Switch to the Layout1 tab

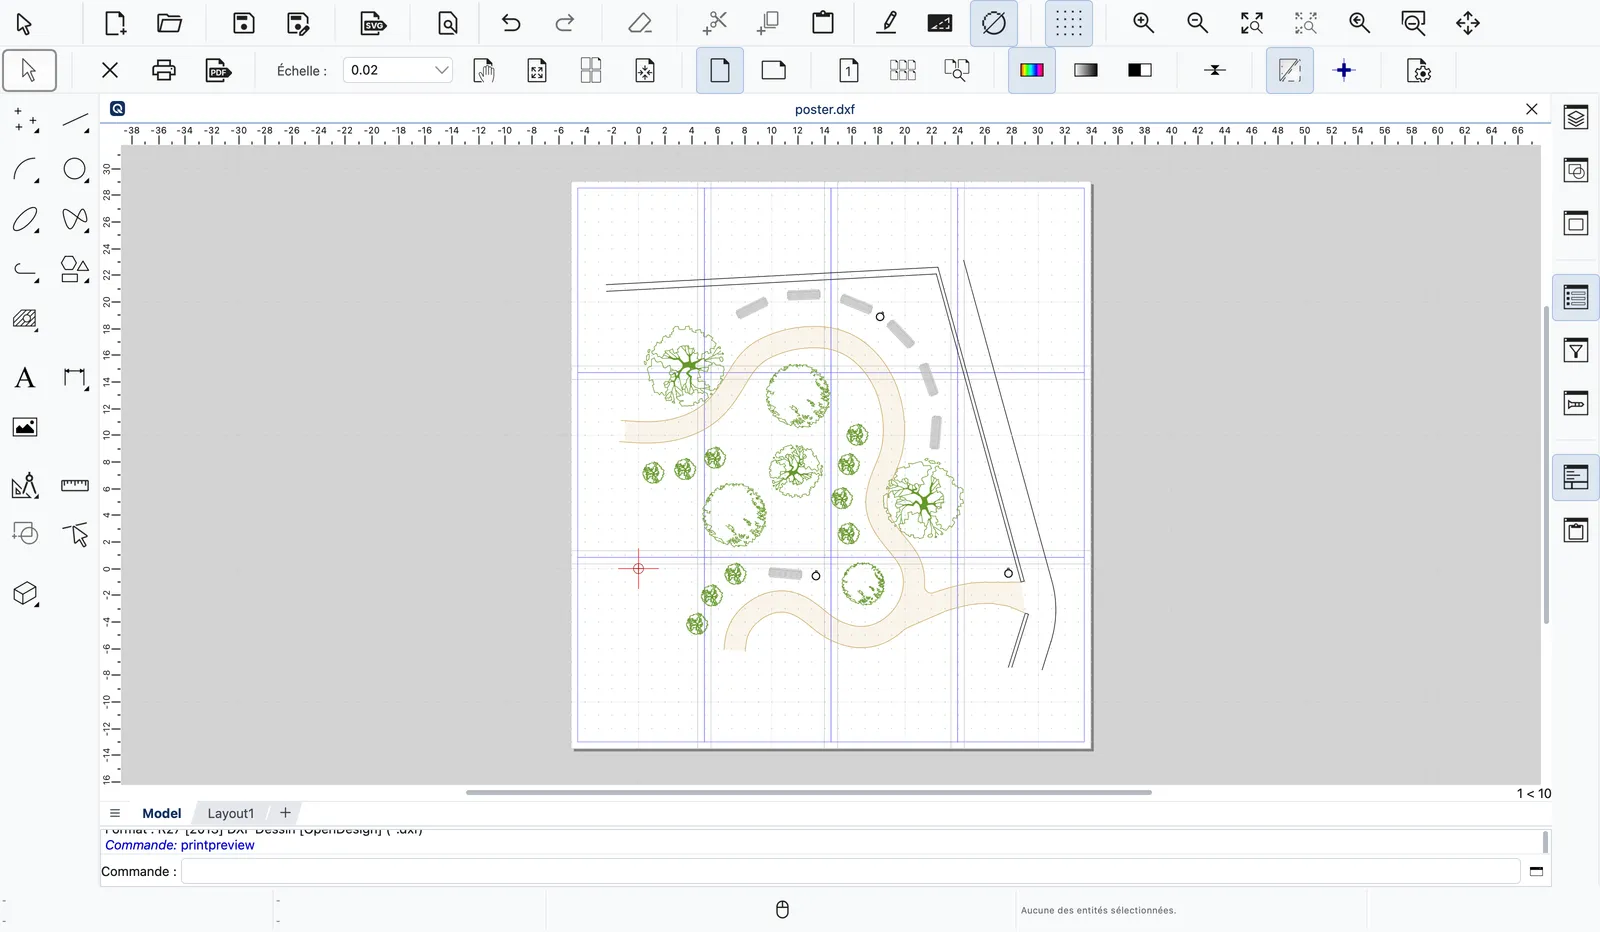click(x=231, y=813)
